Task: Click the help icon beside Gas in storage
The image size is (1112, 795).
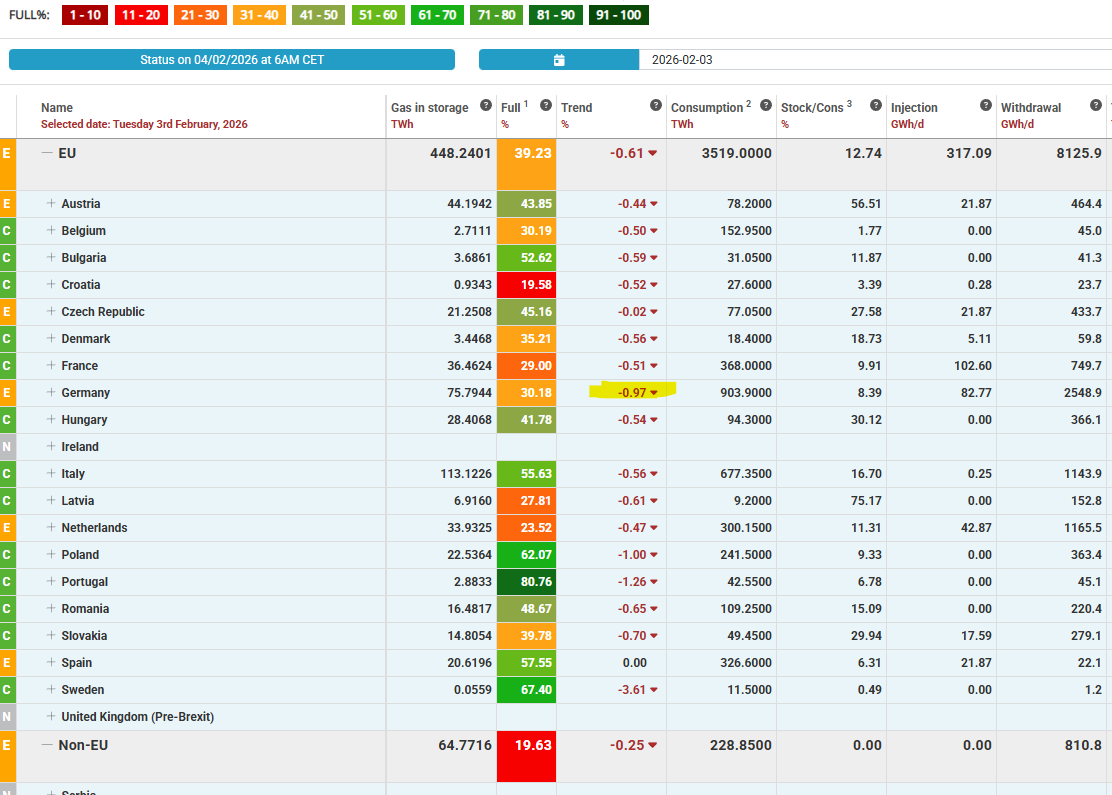Action: [485, 105]
